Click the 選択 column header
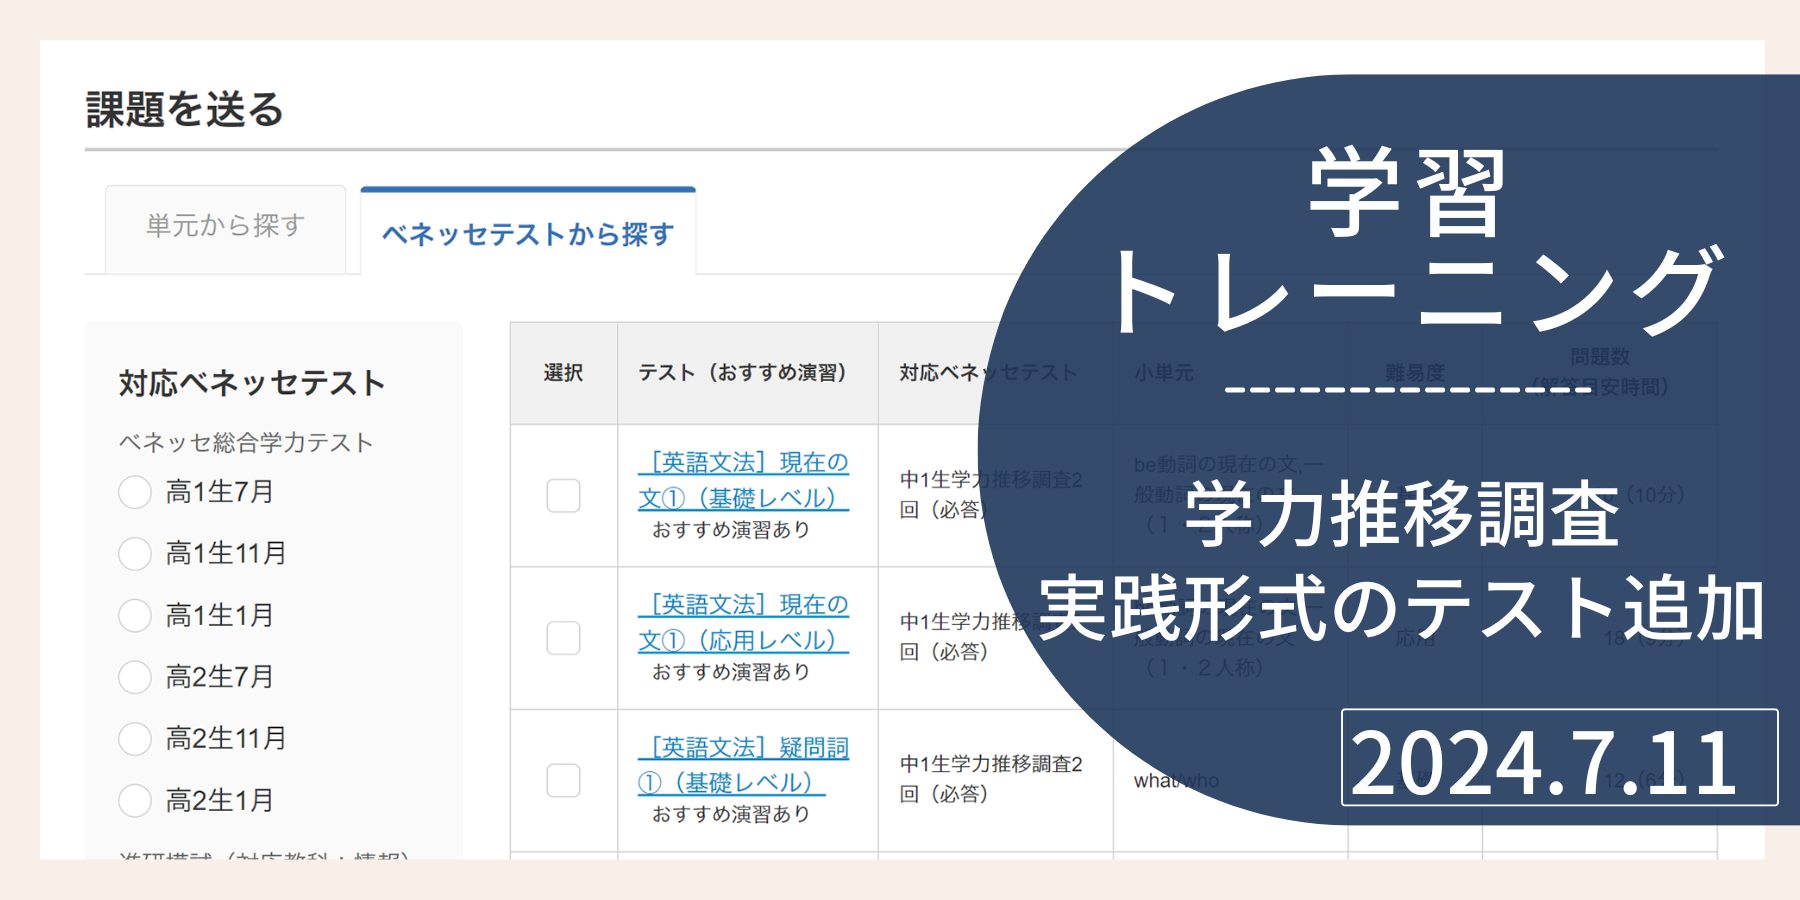Viewport: 1800px width, 900px height. (x=563, y=373)
